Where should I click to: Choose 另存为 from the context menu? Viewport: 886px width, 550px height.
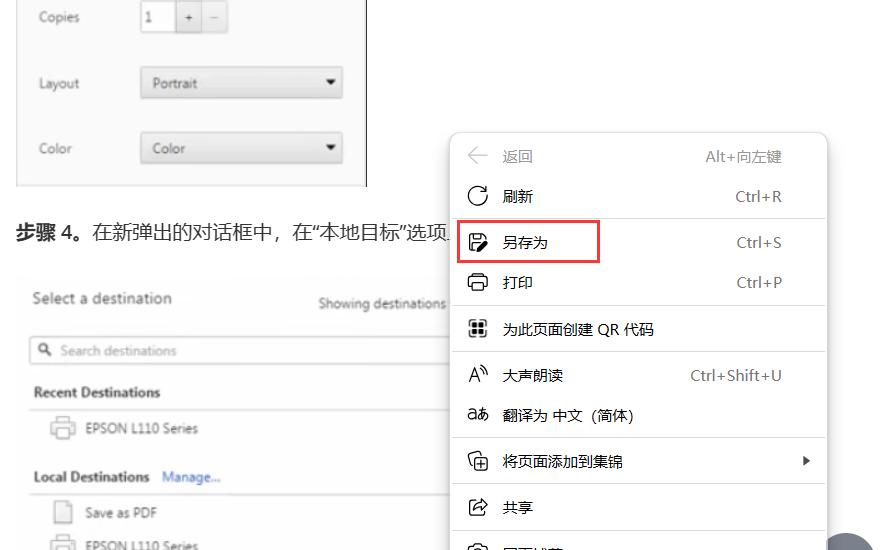click(639, 242)
